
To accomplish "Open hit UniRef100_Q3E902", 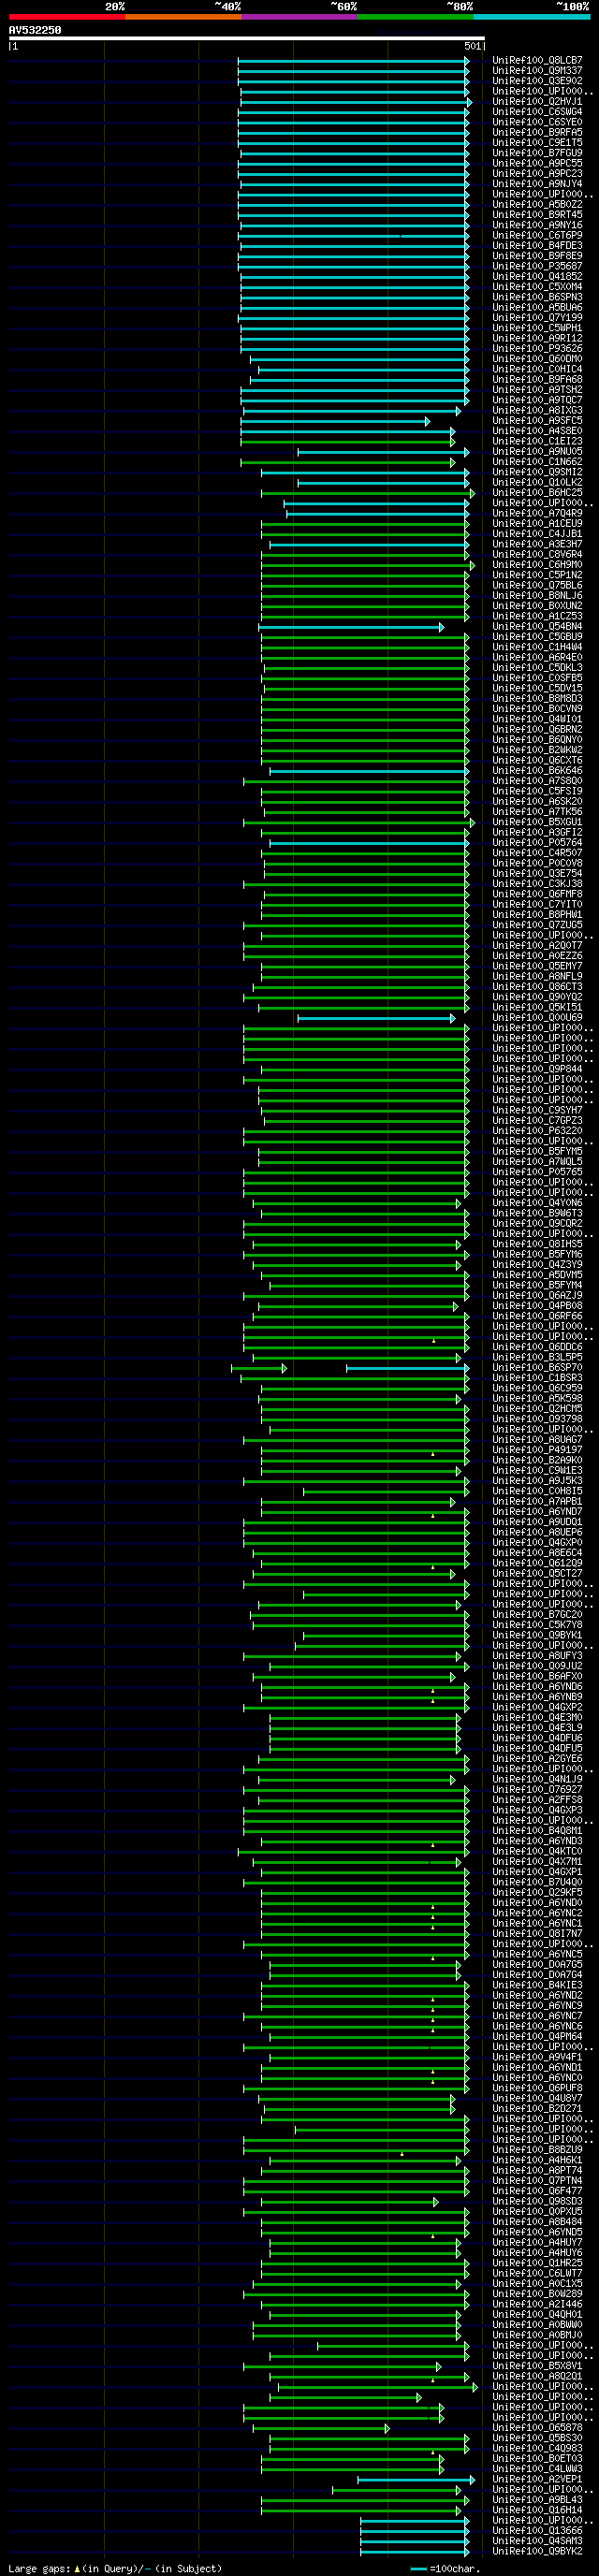I will (x=537, y=81).
